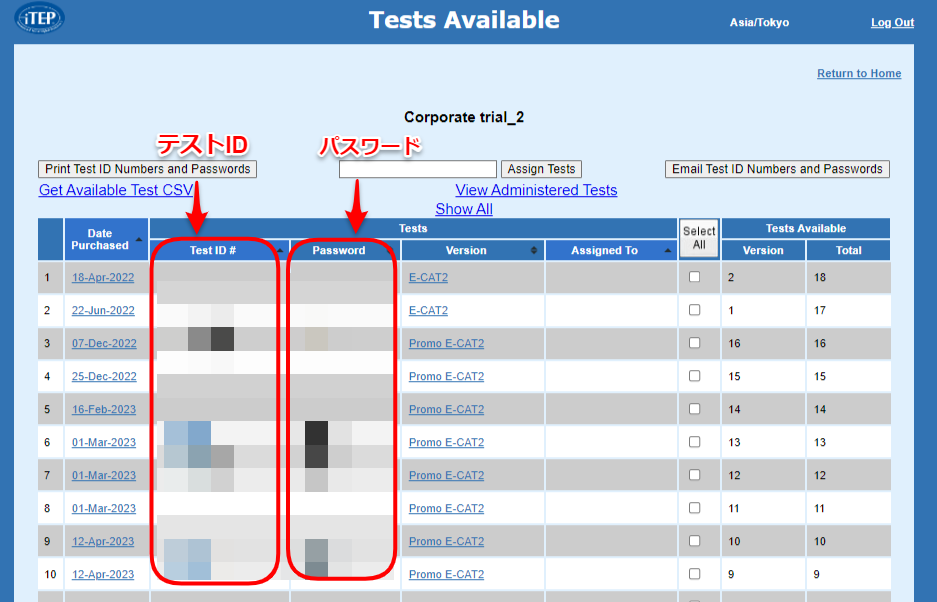Focus the assign tests text field
Viewport: 937px width, 602px height.
(x=418, y=169)
